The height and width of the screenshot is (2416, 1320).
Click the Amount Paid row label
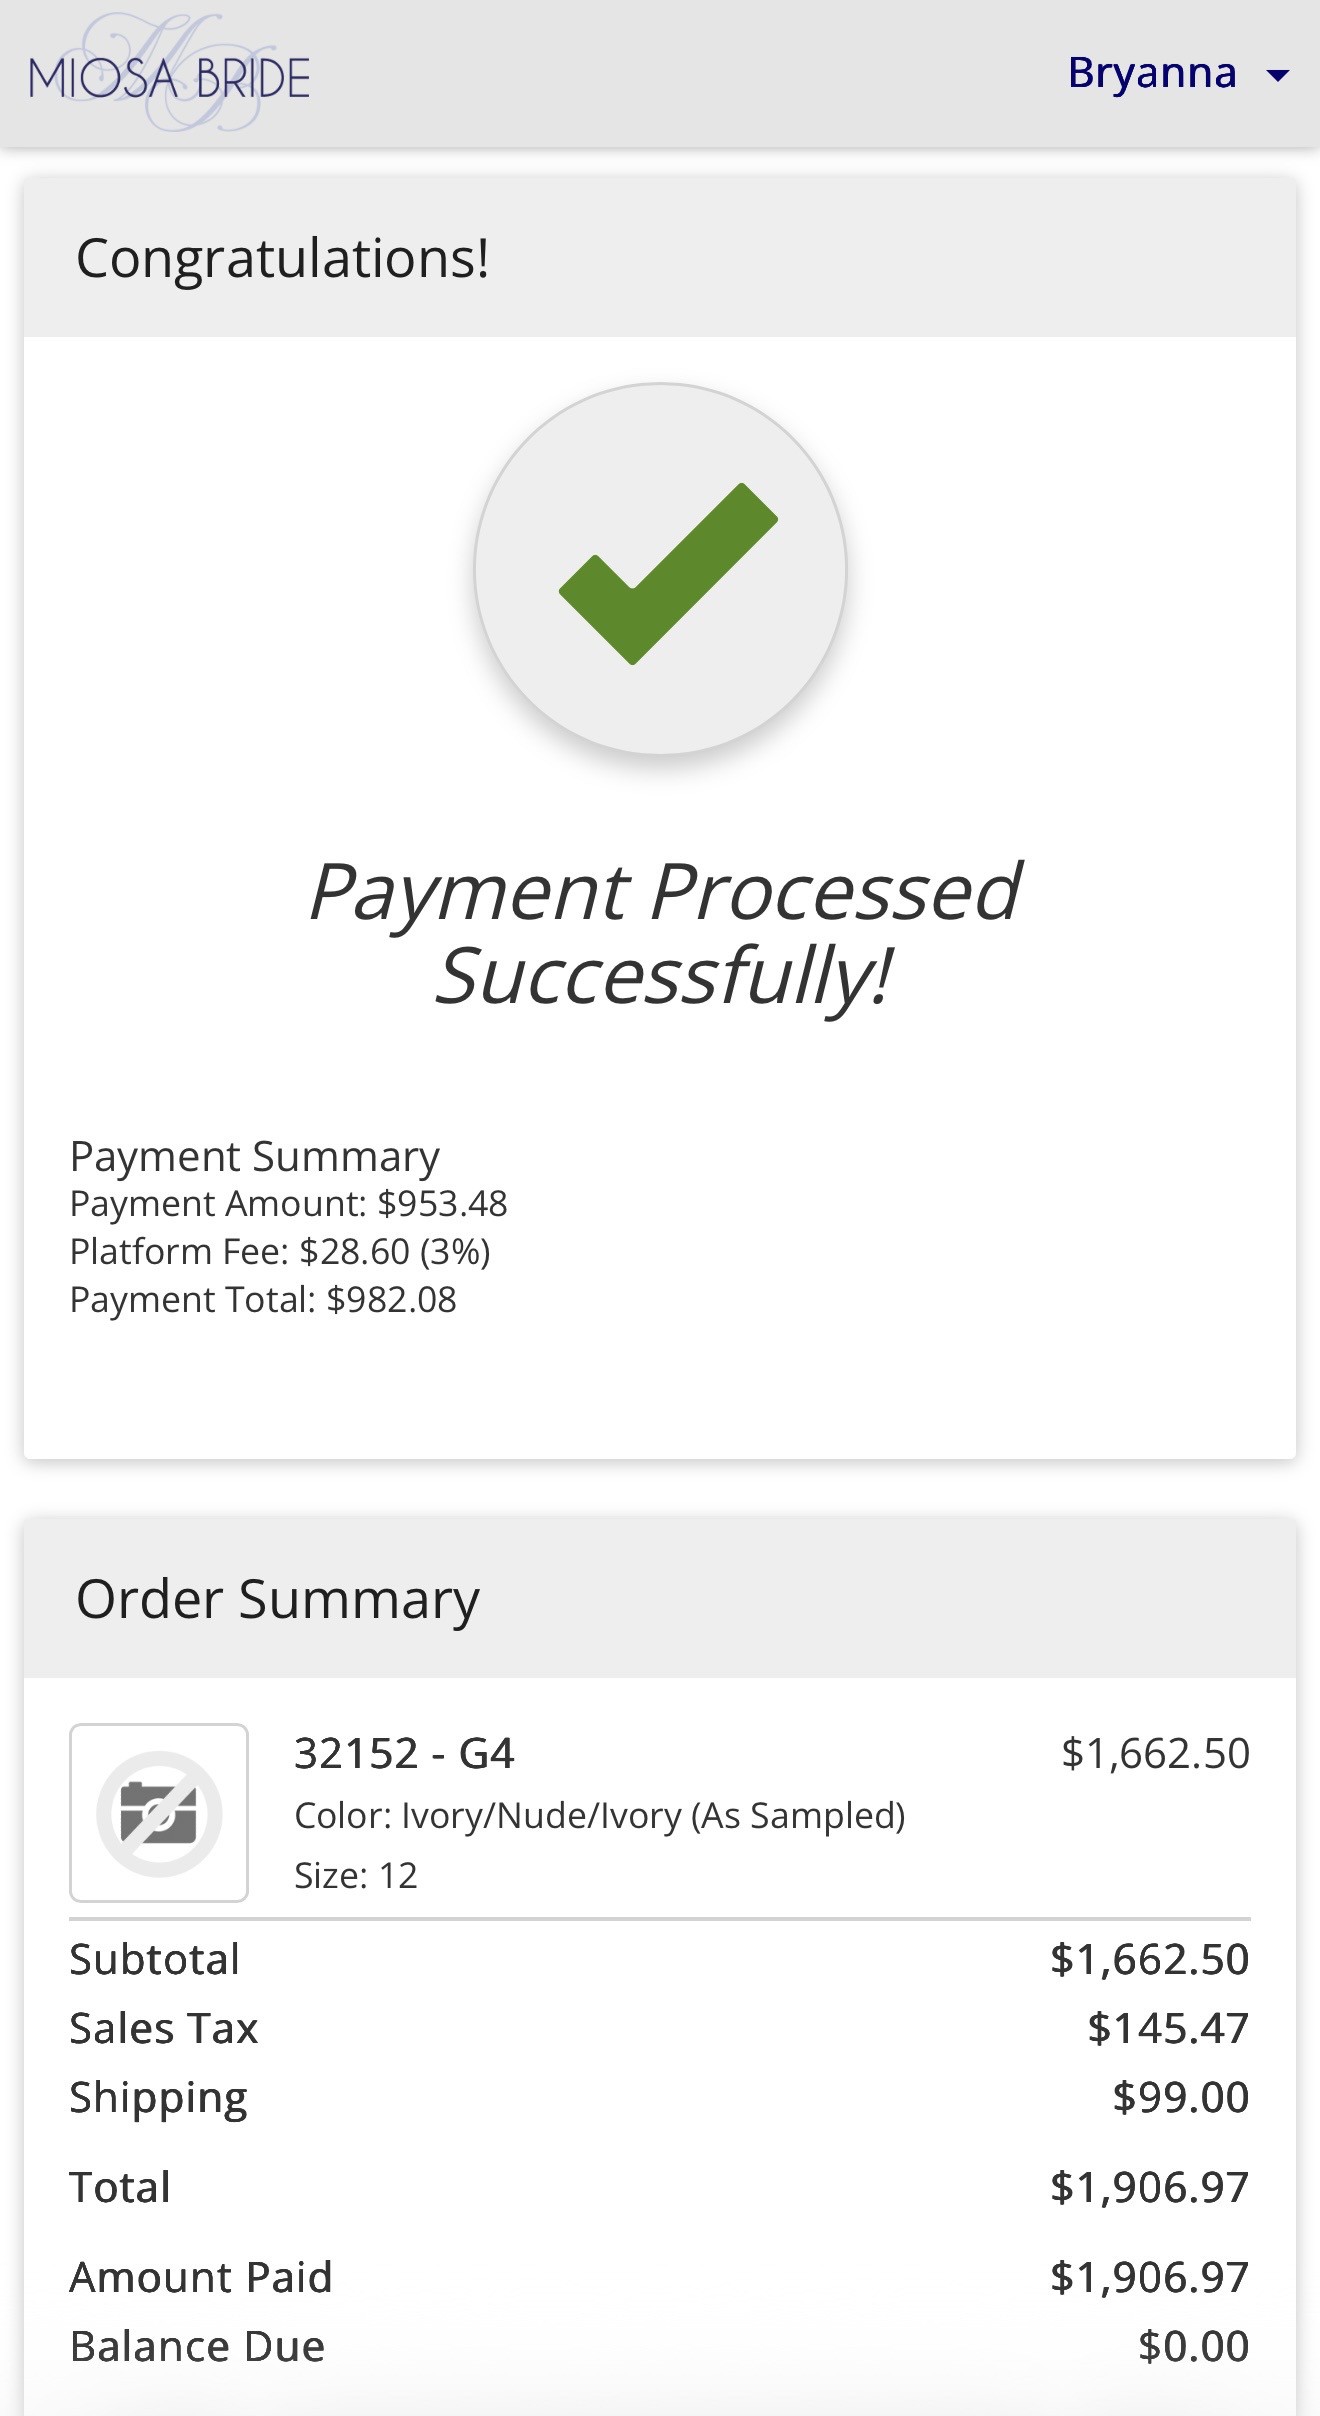[x=200, y=2277]
